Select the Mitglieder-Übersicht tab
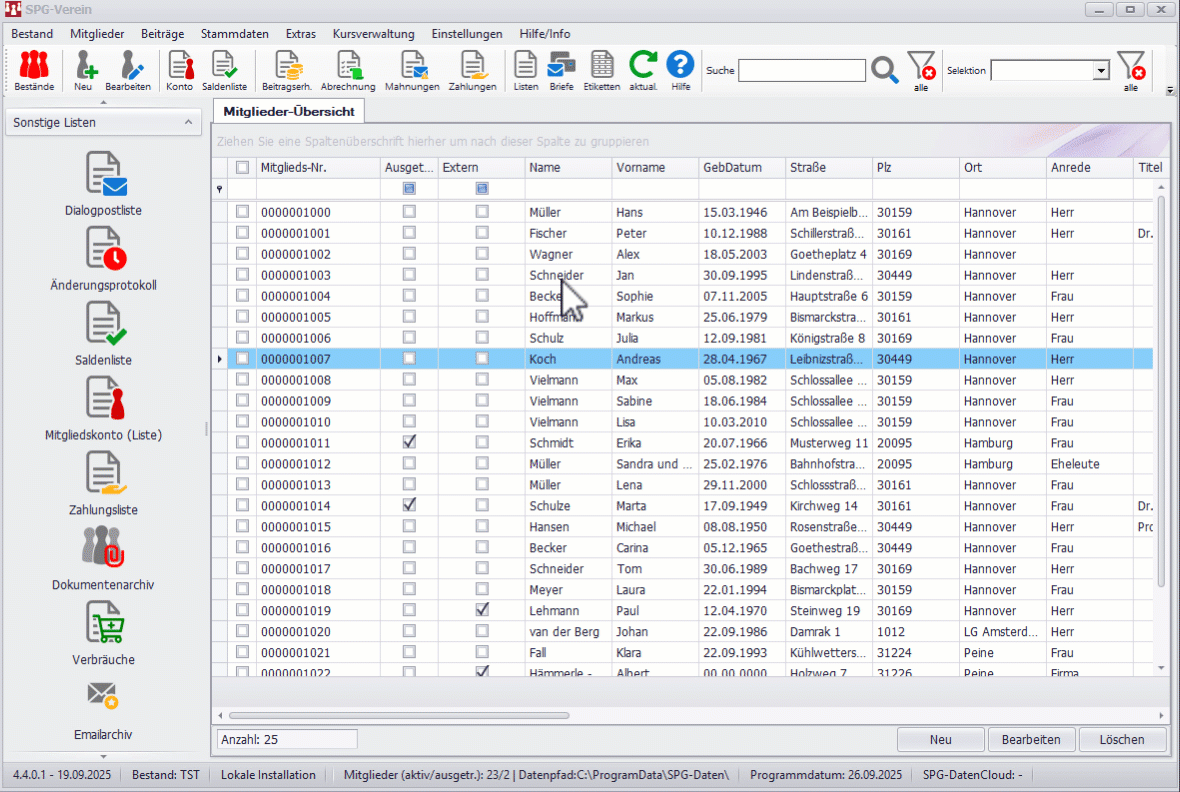Viewport: 1180px width, 792px height. click(x=289, y=111)
